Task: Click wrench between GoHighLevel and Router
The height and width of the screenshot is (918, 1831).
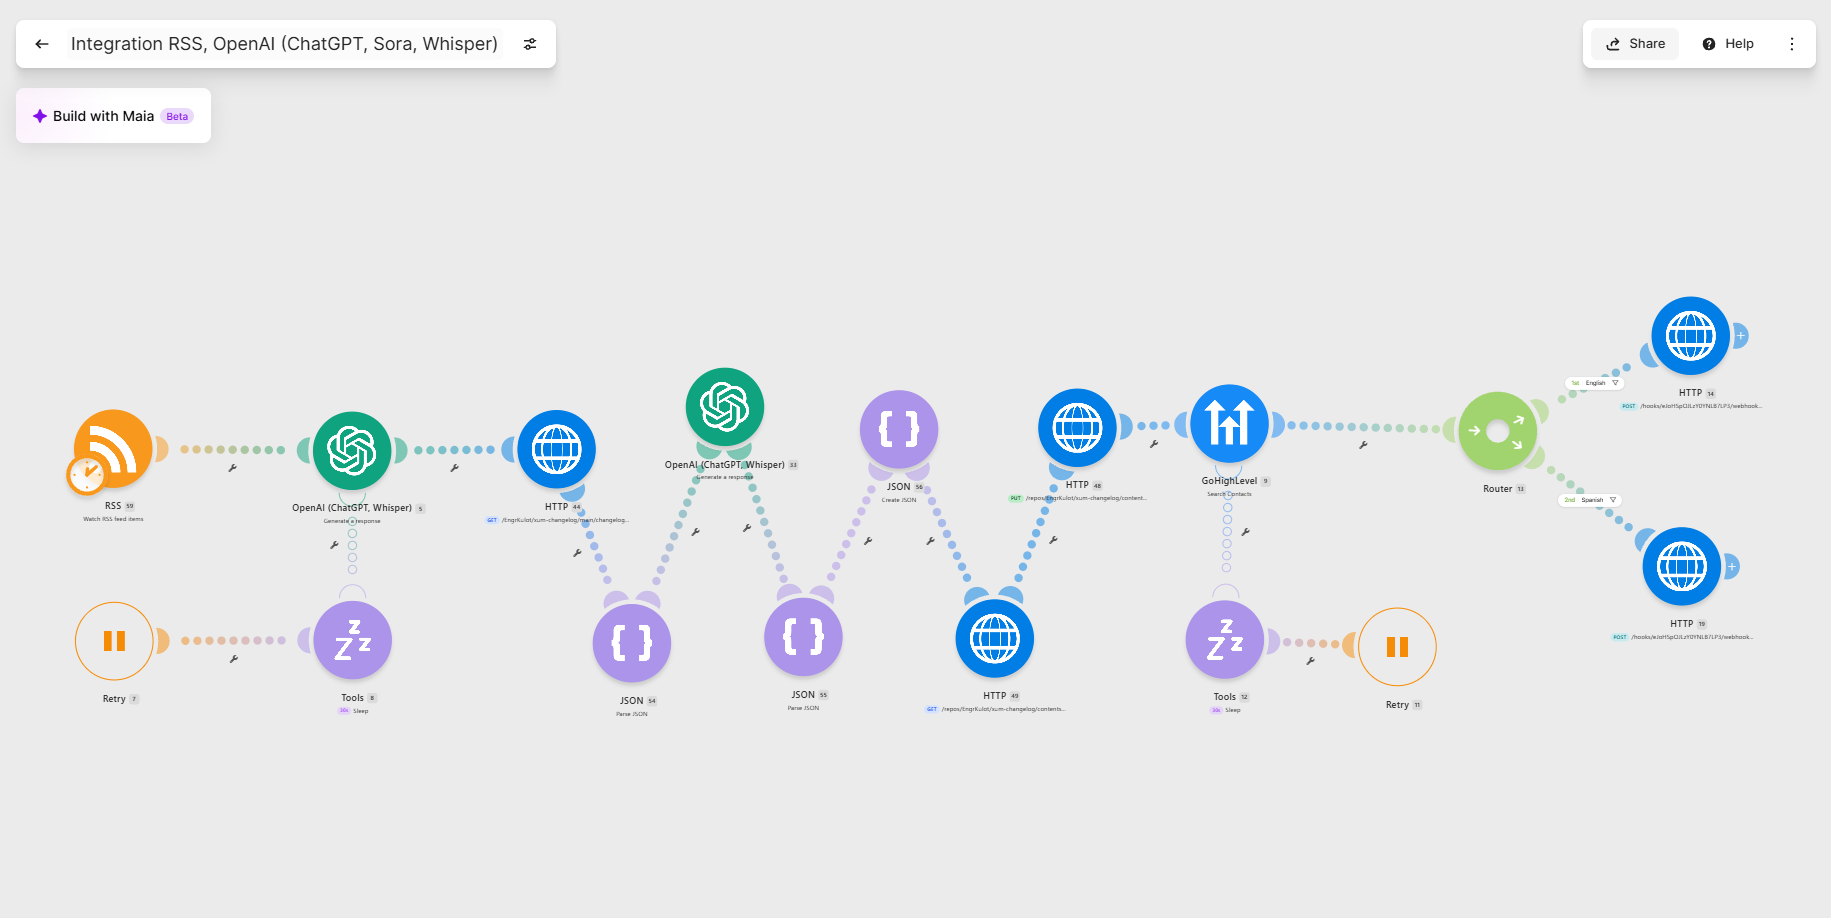Action: point(1363,445)
